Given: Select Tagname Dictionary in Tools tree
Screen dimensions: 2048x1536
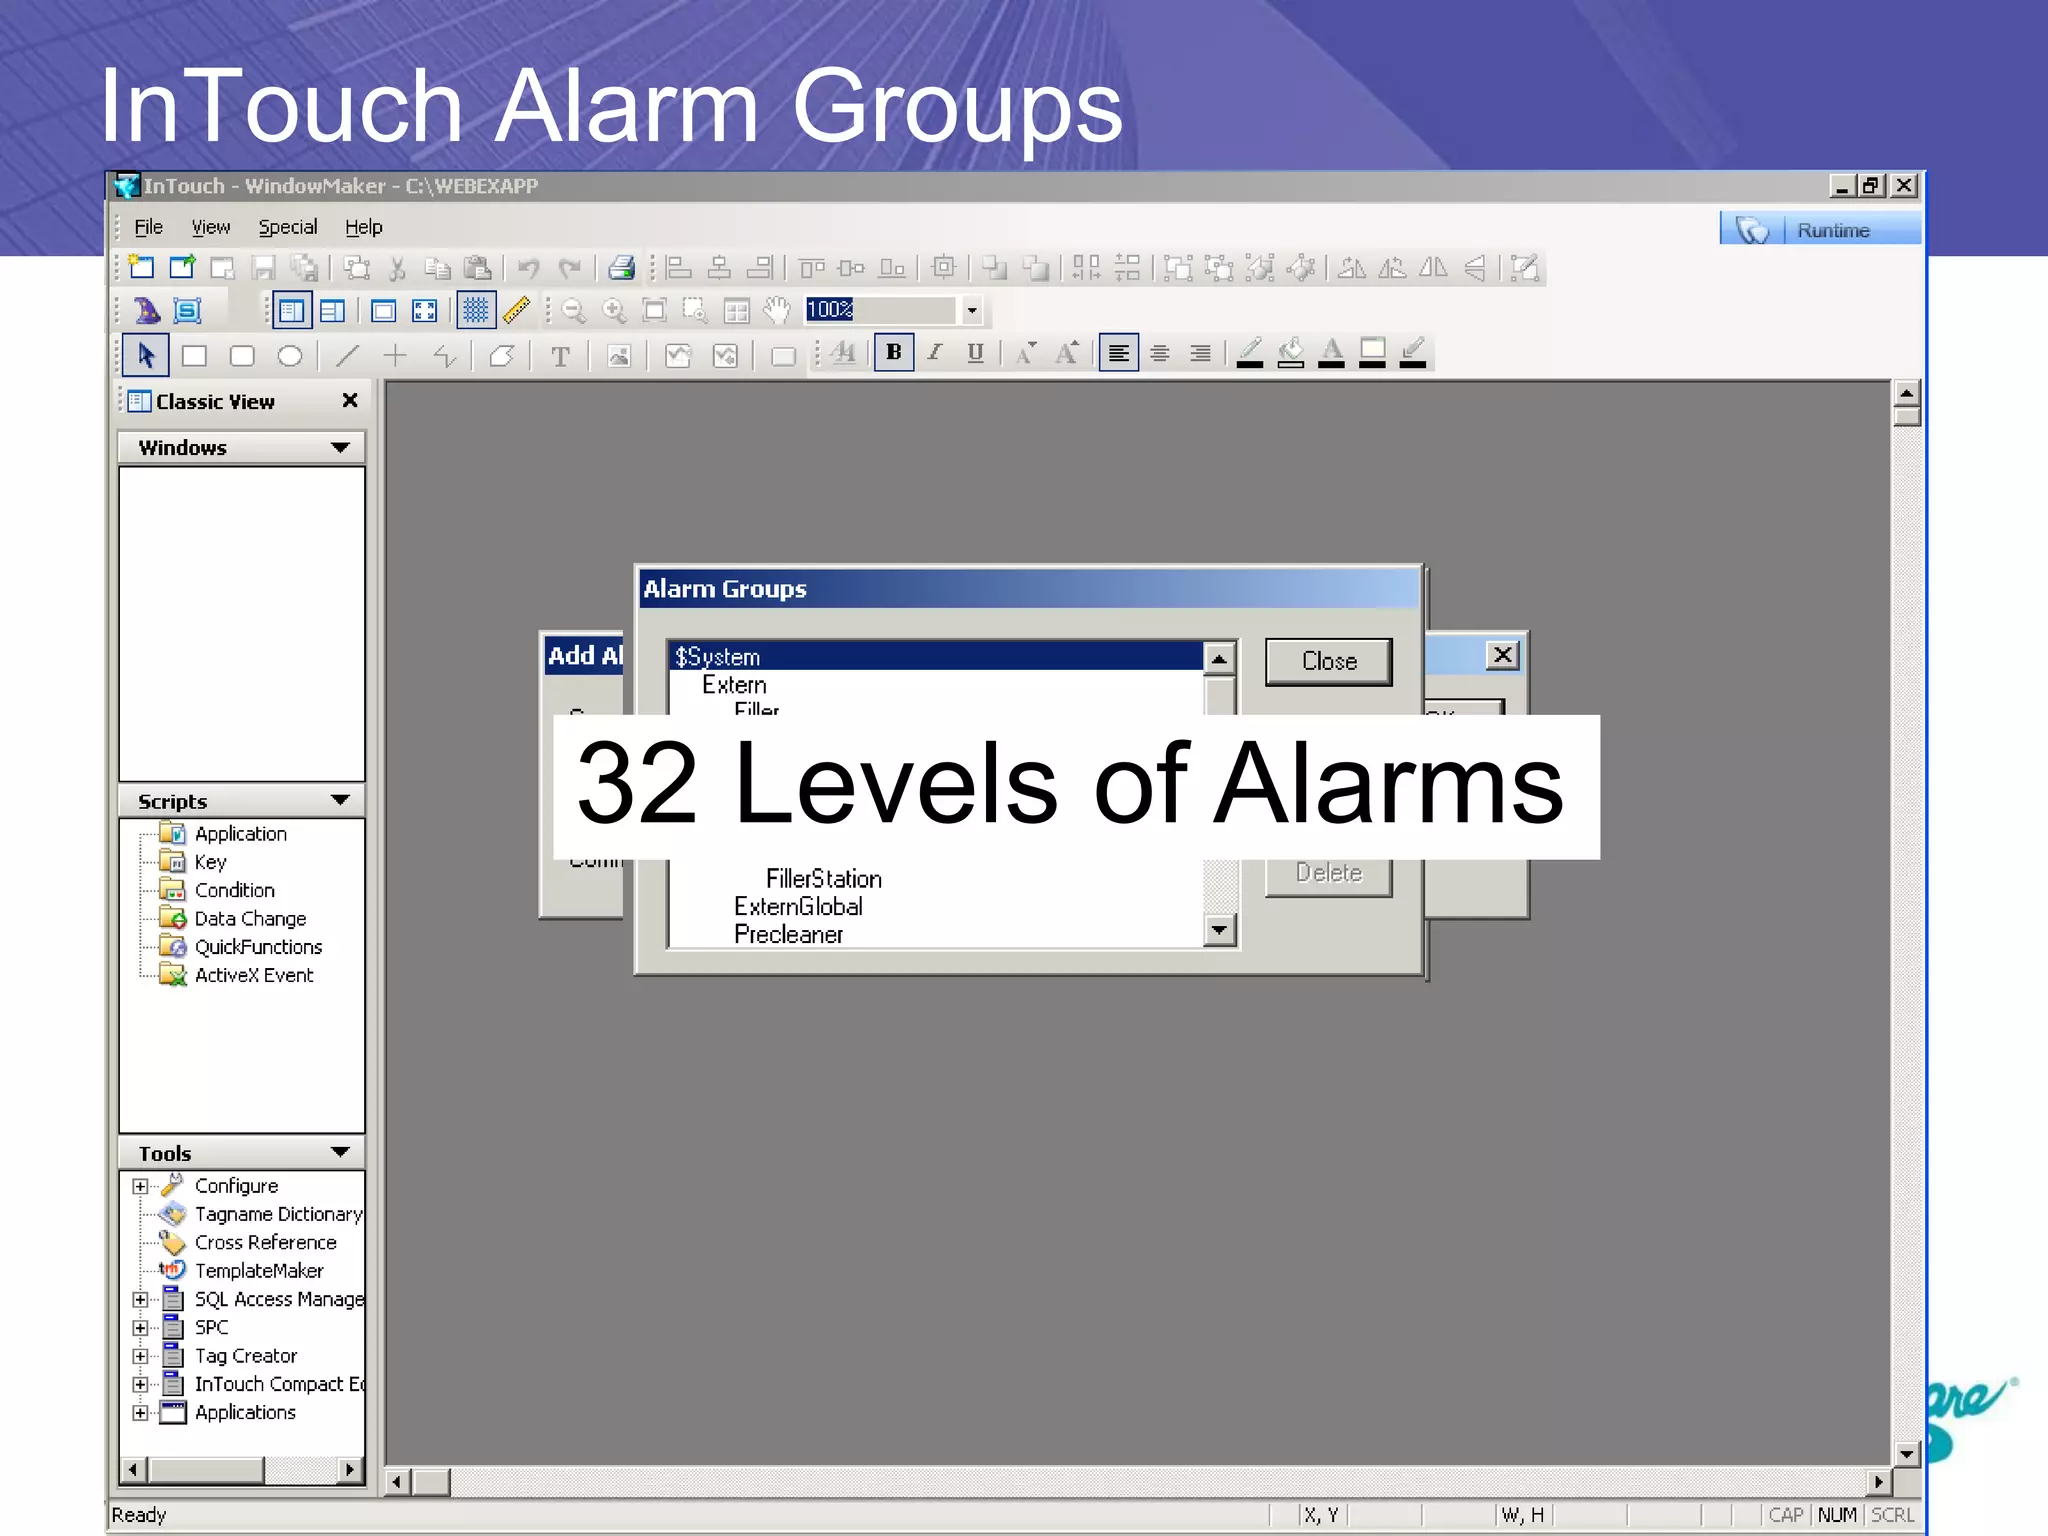Looking at the screenshot, I should point(279,1214).
